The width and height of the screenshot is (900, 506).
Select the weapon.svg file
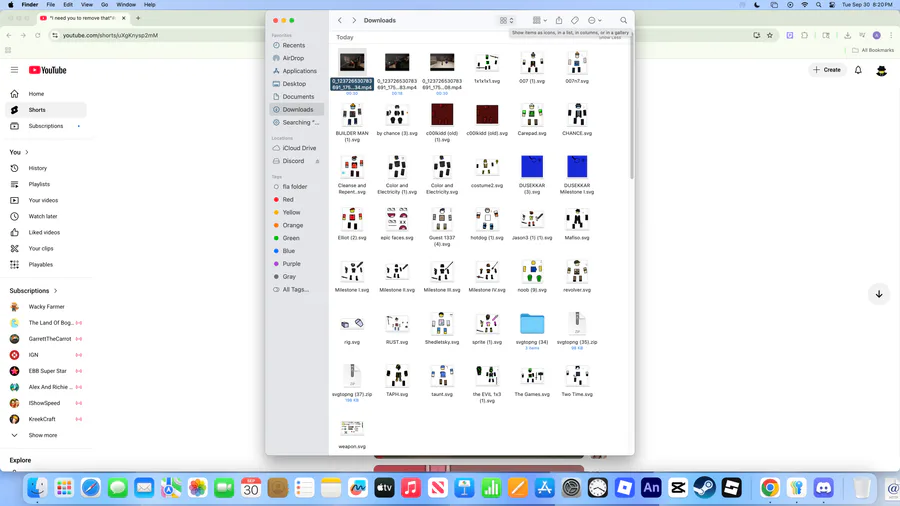pos(352,434)
